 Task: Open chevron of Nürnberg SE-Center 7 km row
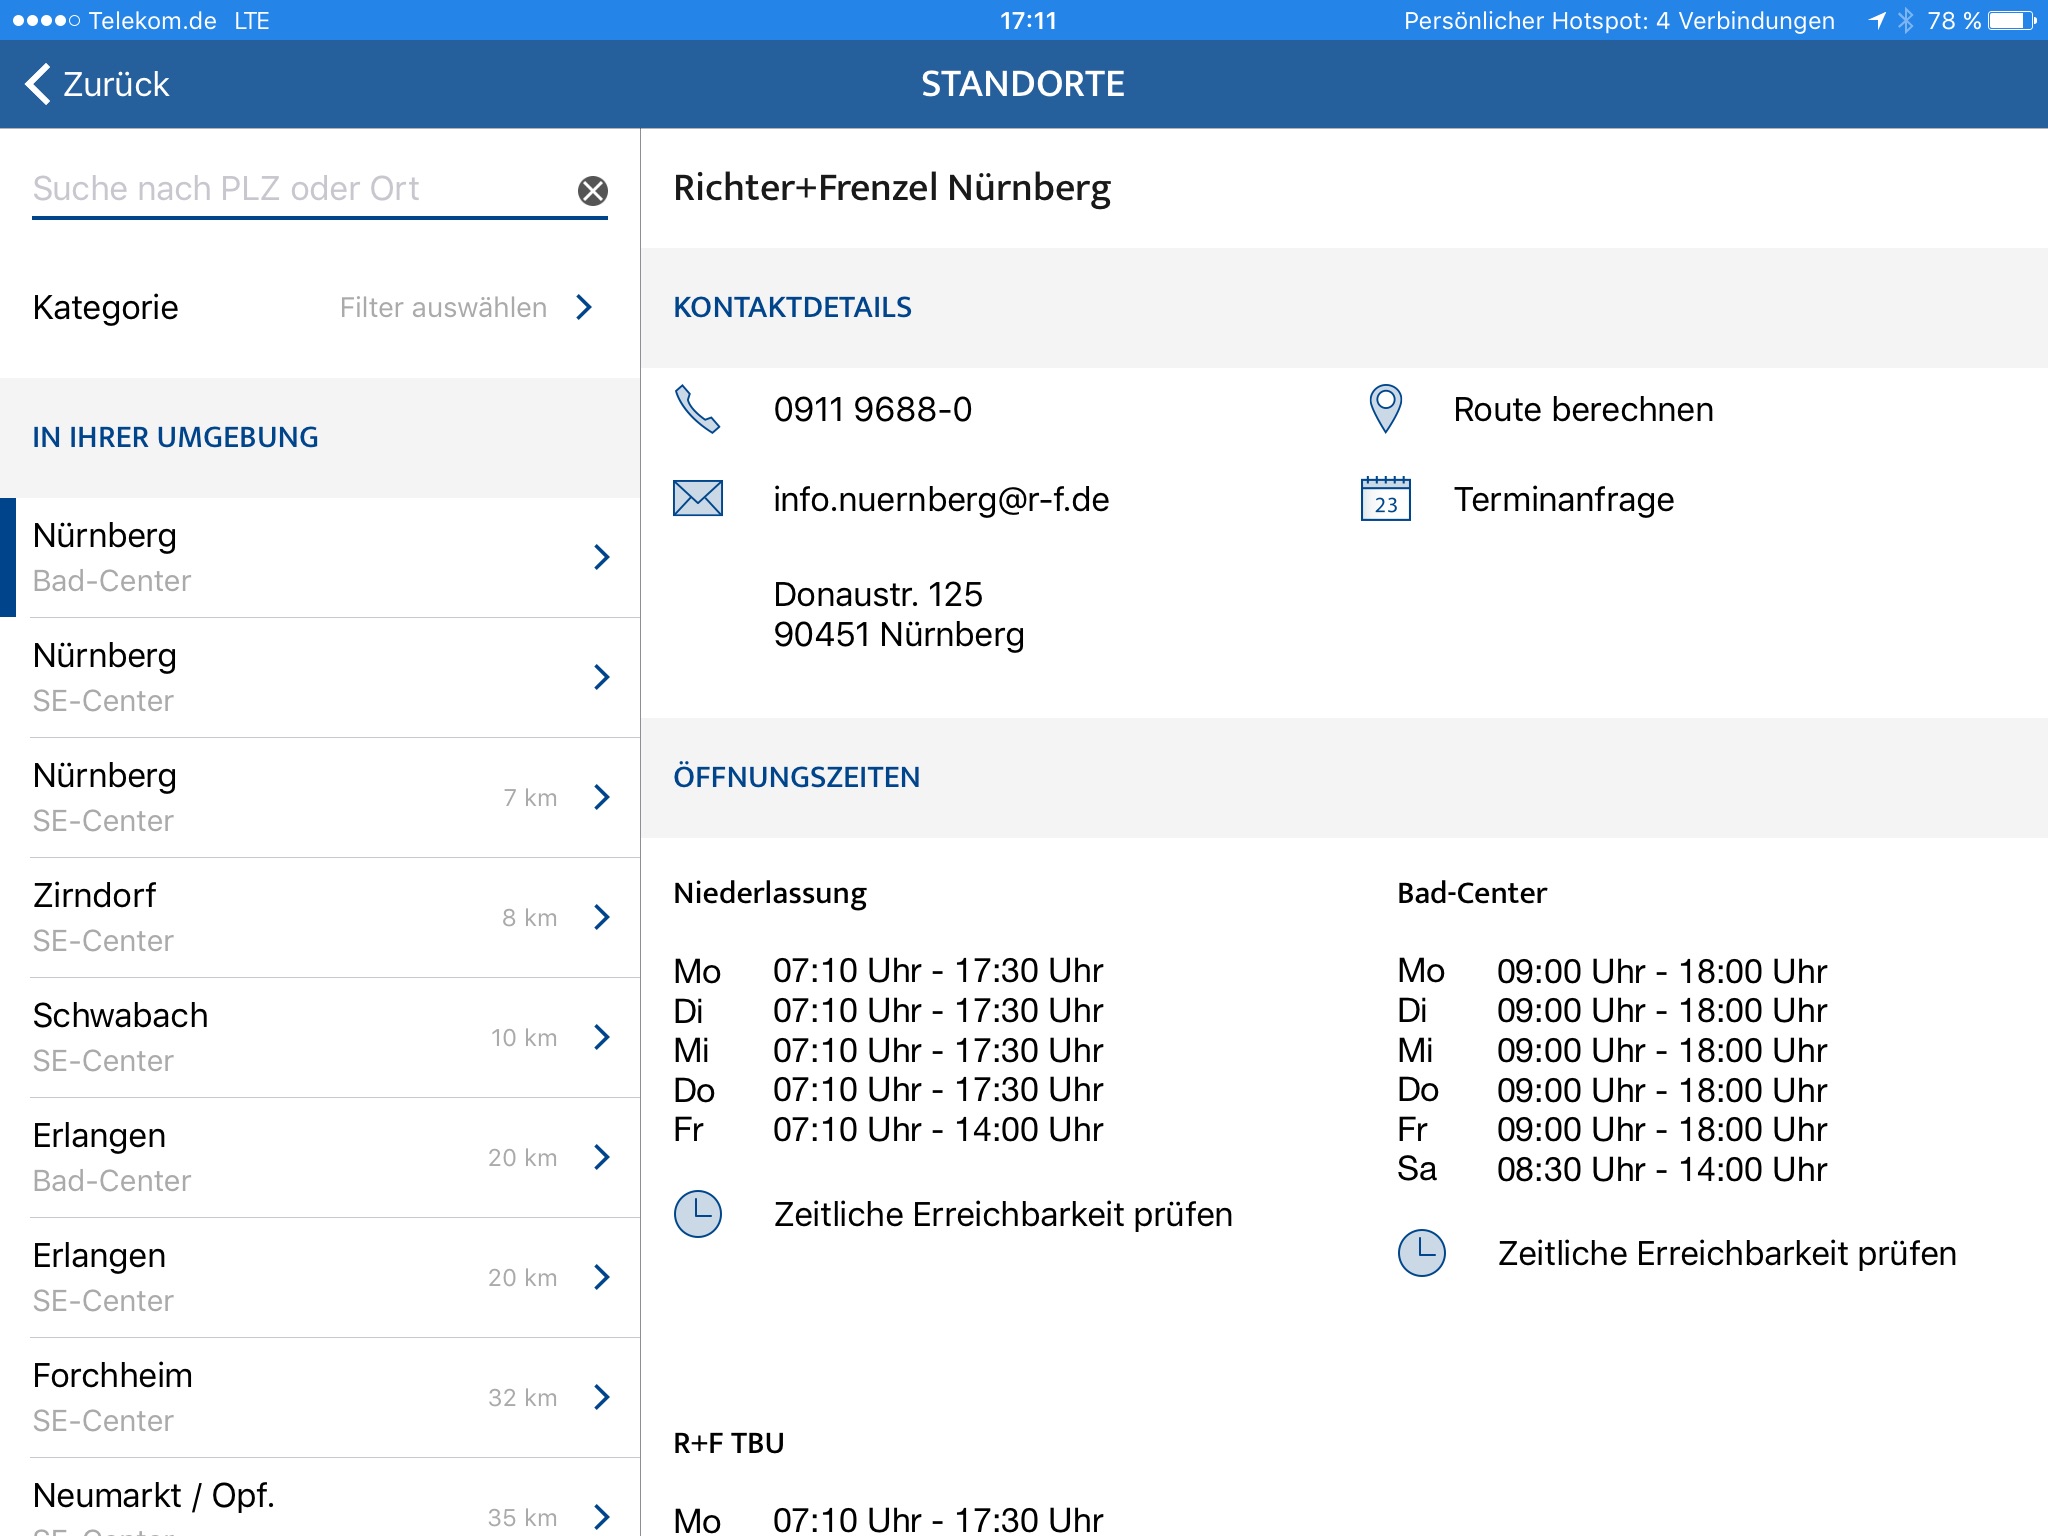click(601, 797)
